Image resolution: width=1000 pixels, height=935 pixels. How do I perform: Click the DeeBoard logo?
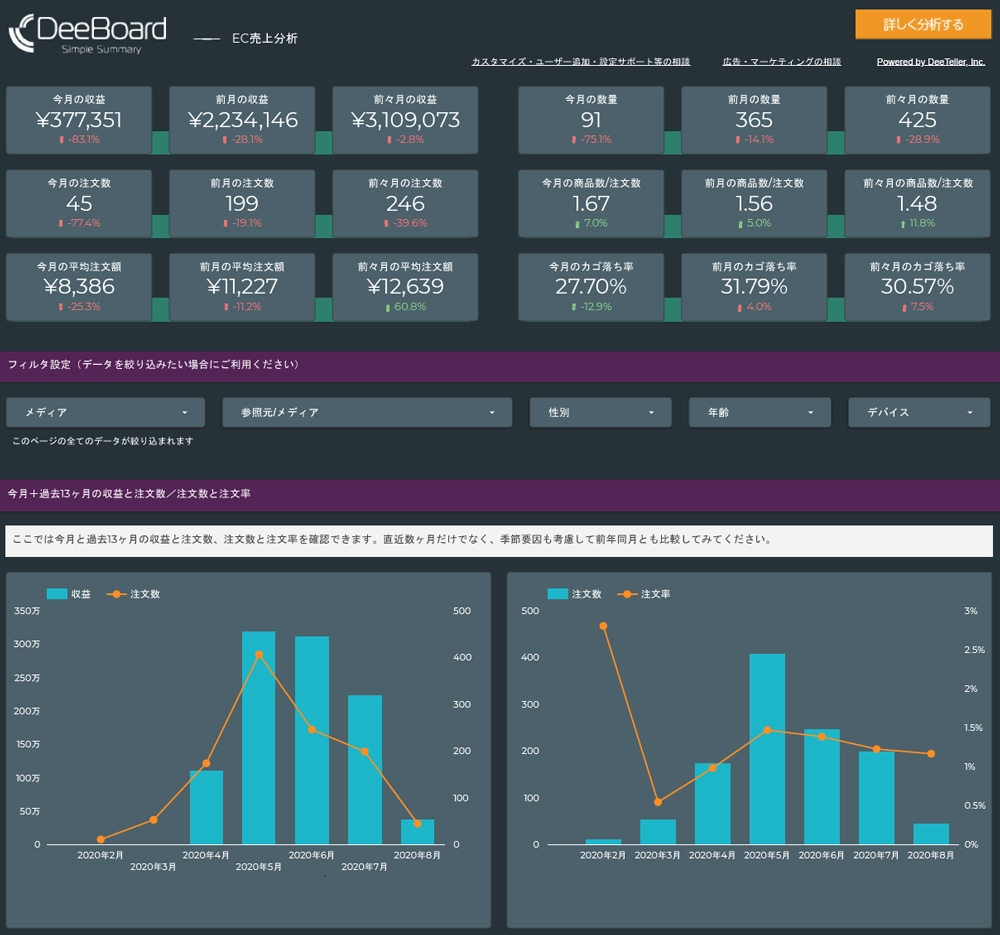(x=87, y=34)
